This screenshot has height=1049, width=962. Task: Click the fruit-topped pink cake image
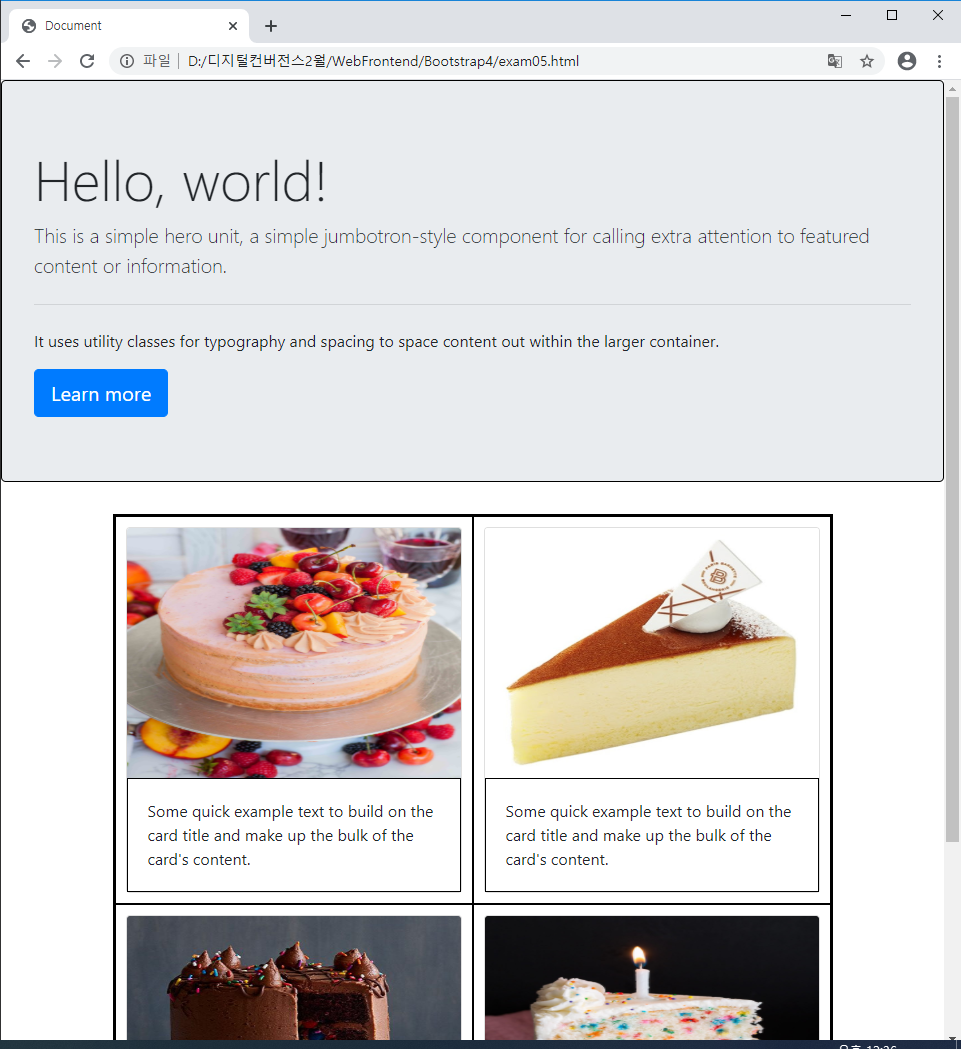click(294, 652)
